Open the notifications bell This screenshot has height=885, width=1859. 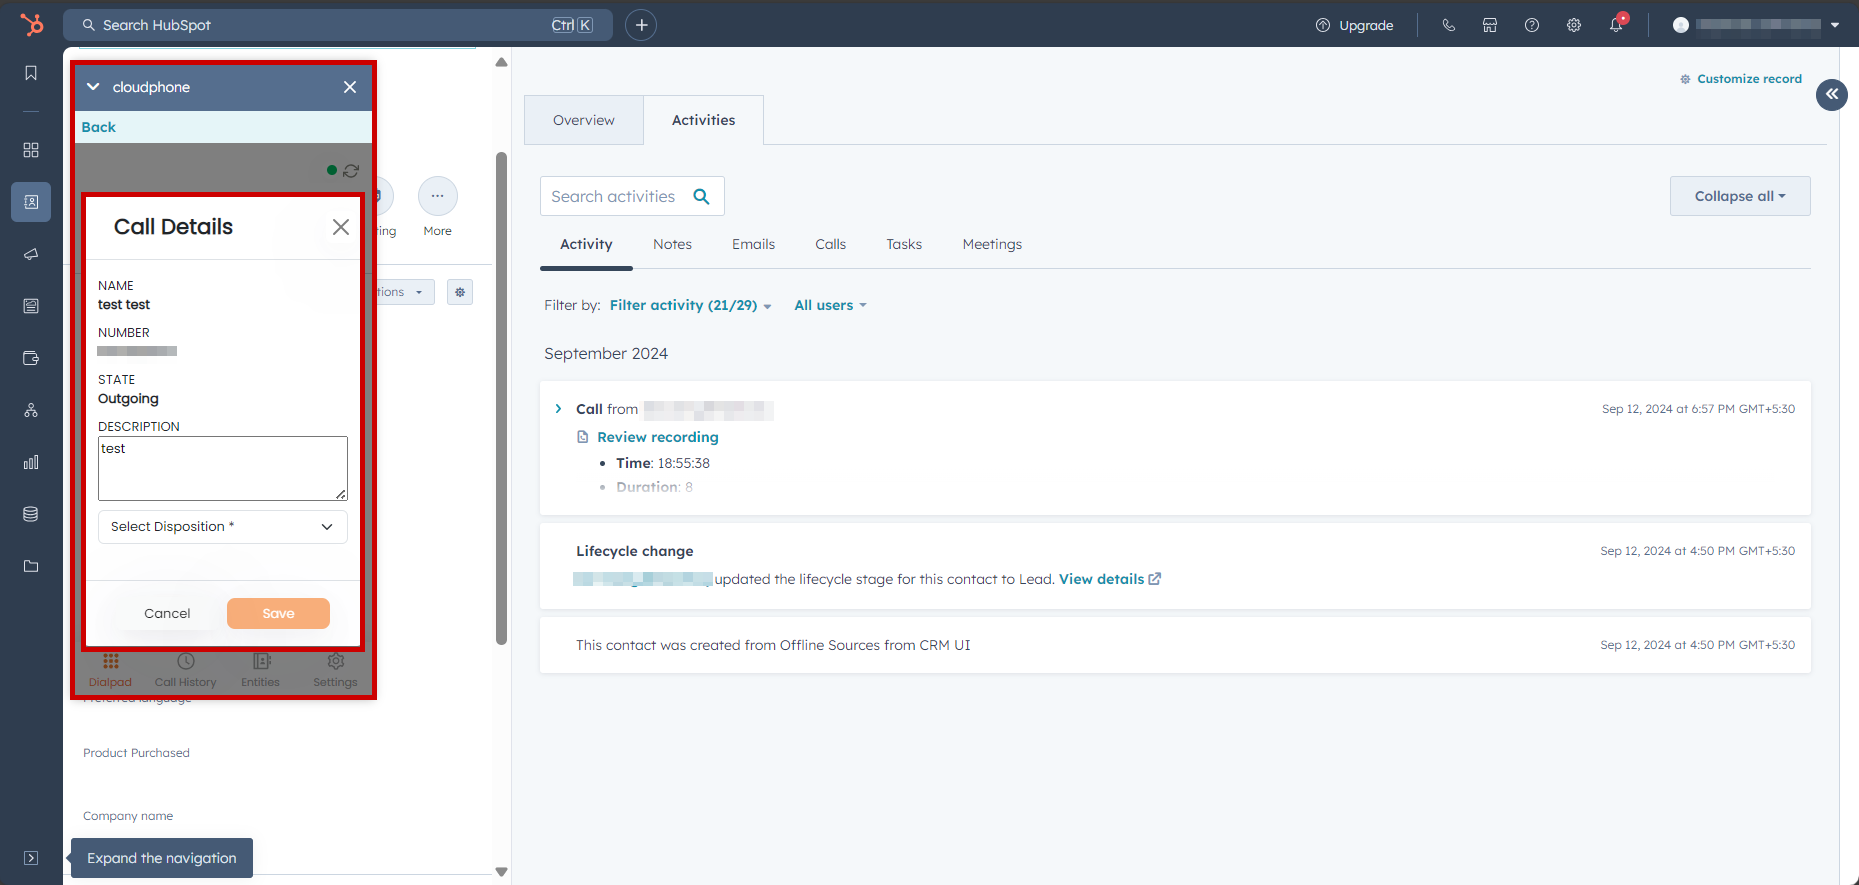coord(1616,25)
